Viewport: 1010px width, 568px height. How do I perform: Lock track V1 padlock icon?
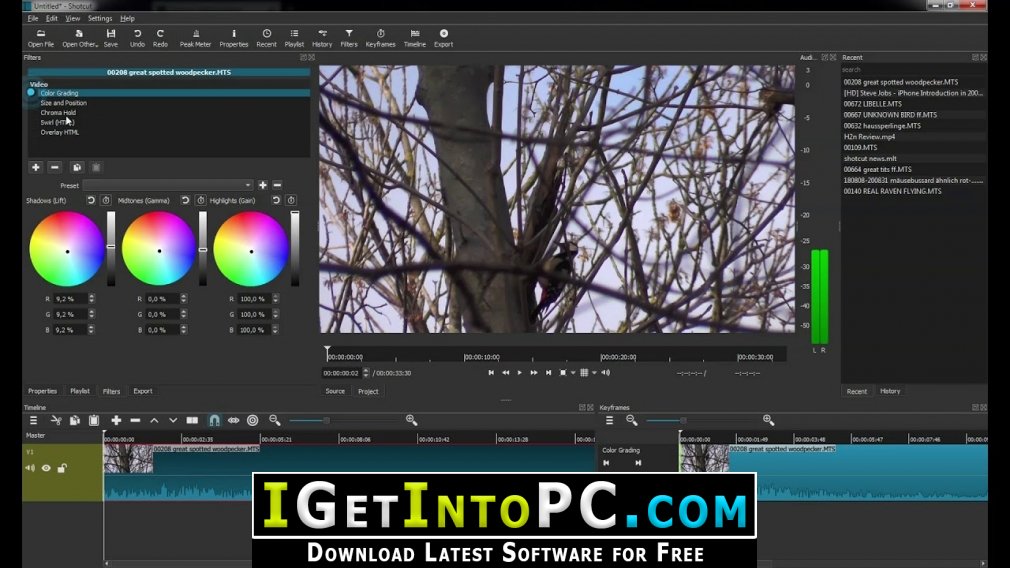(62, 468)
